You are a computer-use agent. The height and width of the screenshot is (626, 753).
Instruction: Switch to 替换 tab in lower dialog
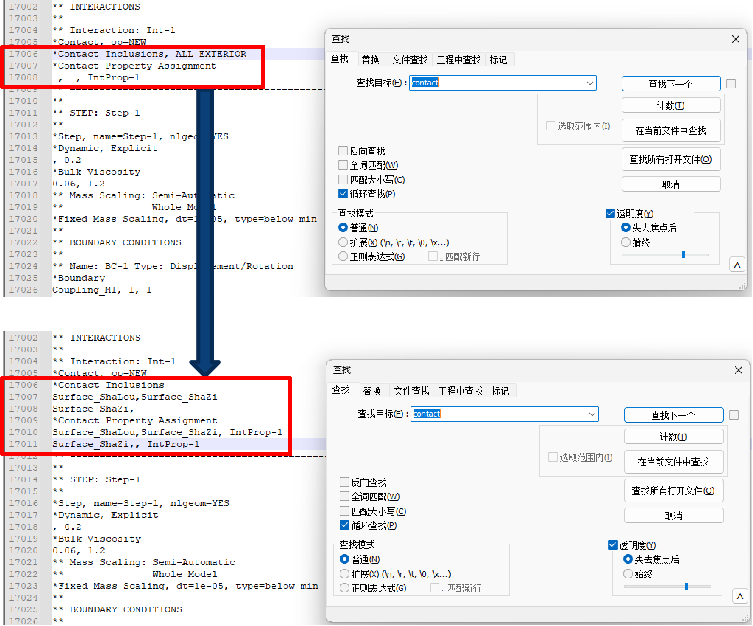(x=372, y=391)
